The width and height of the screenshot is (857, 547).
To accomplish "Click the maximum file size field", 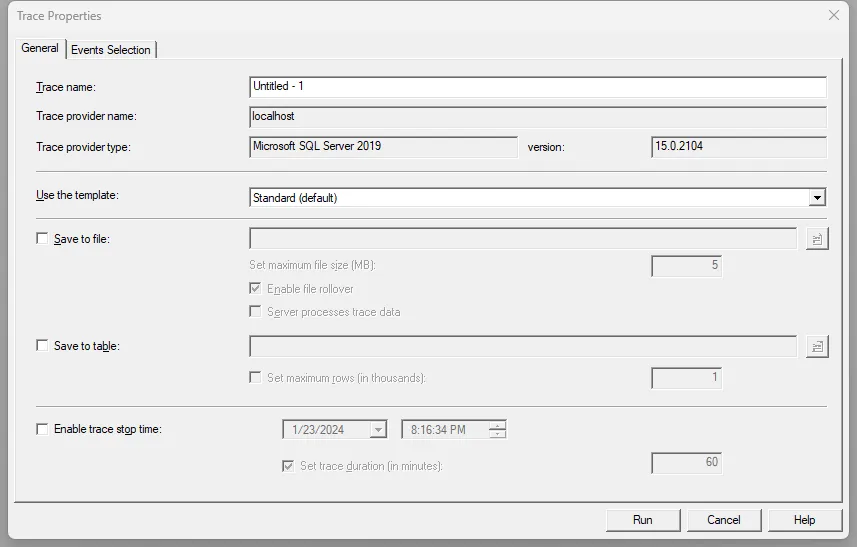I will [686, 266].
